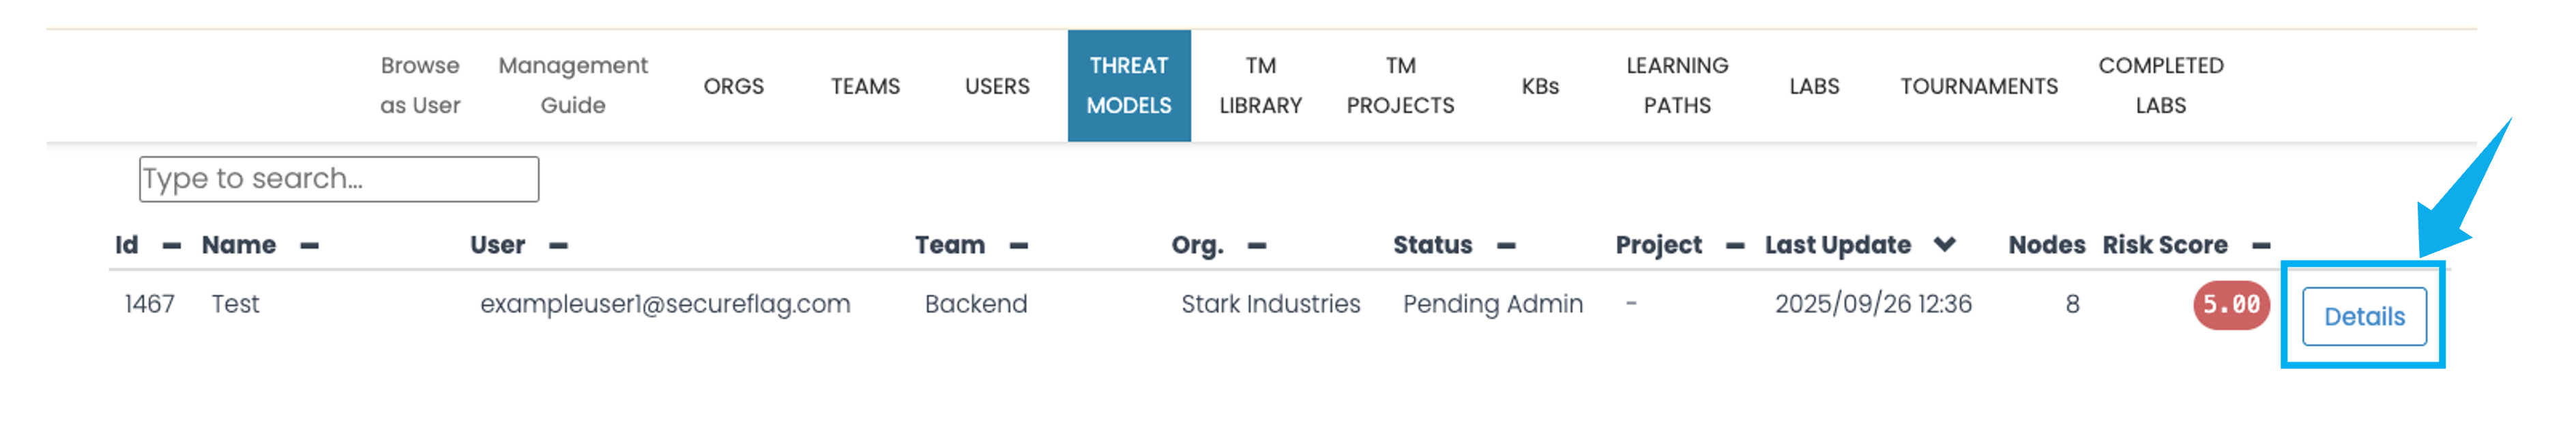
Task: Select the Completed Labs tab
Action: click(2160, 86)
